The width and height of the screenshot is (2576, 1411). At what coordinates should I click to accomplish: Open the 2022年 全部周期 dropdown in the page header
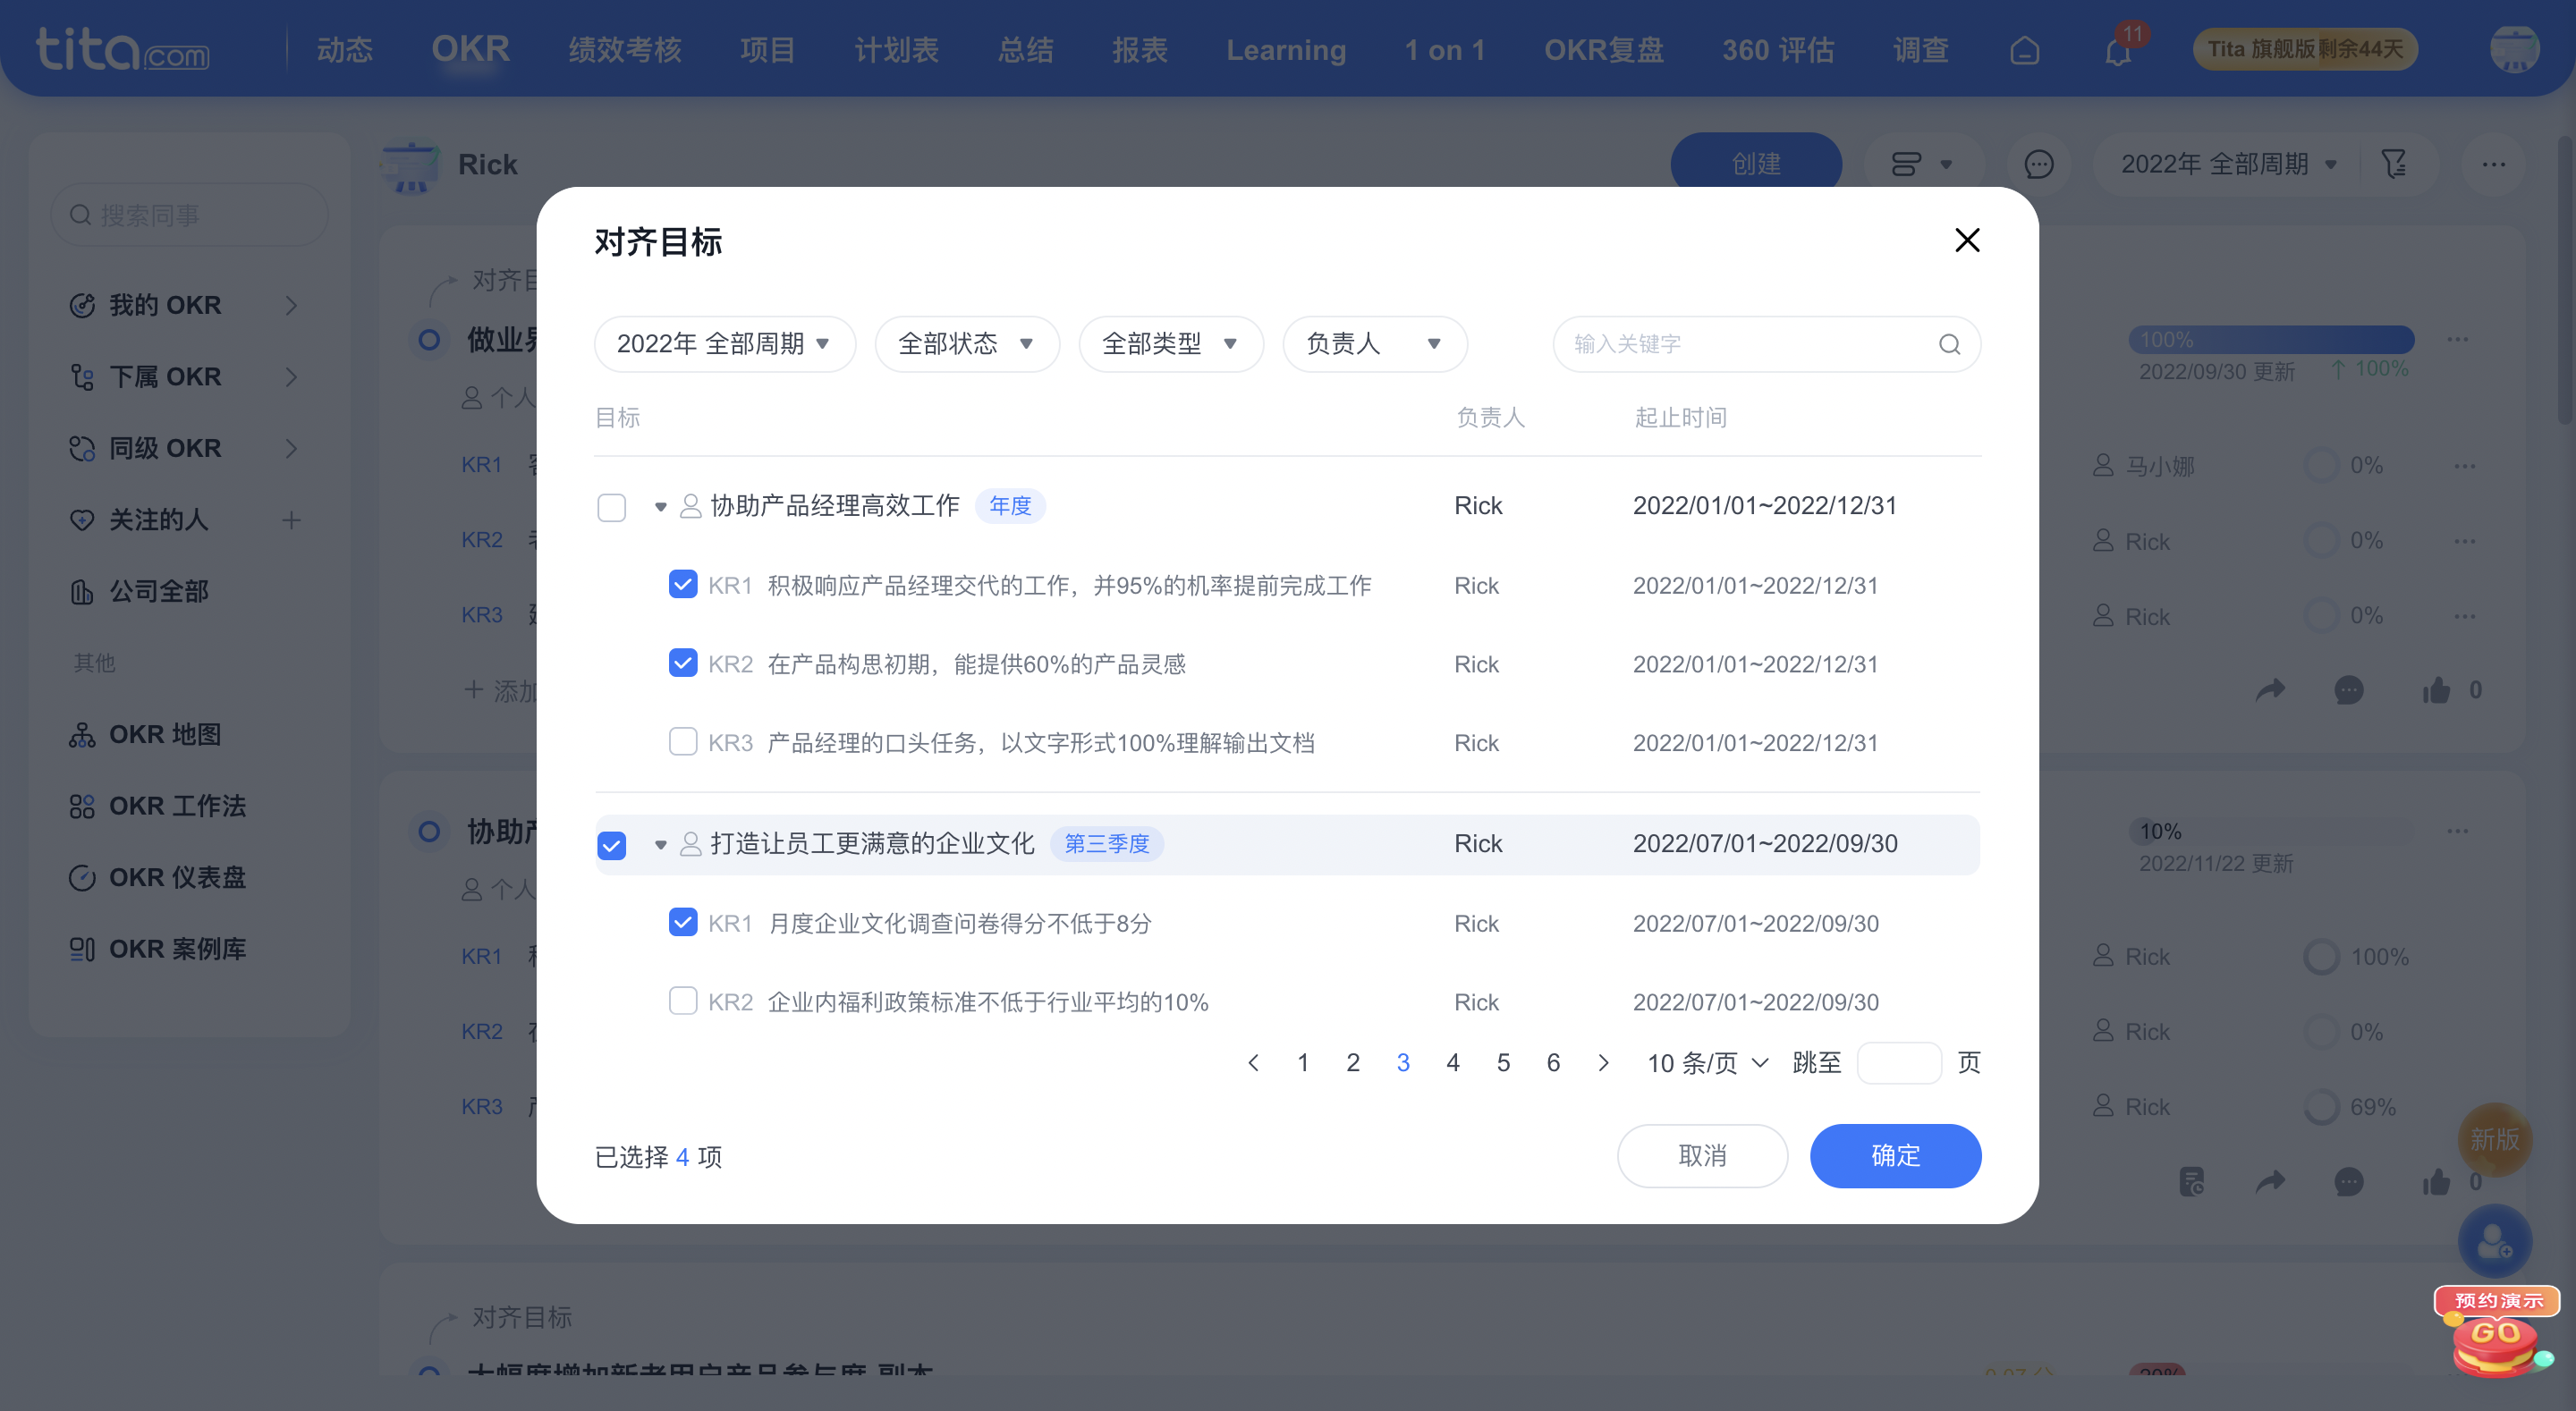click(2228, 164)
